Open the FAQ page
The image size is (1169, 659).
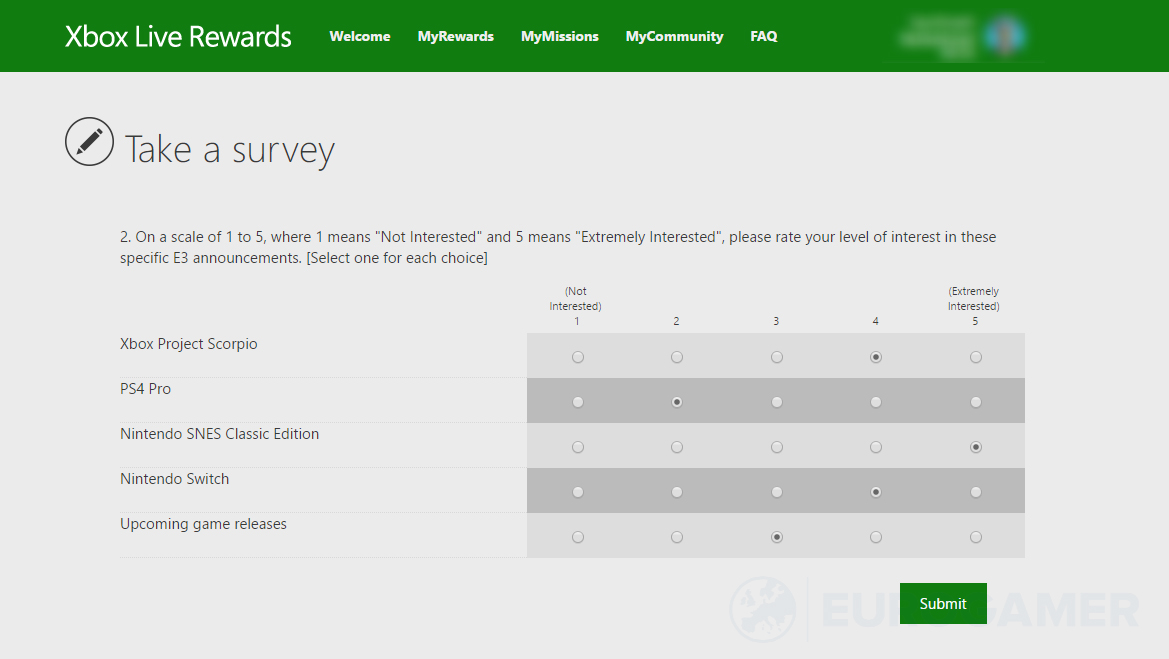tap(763, 37)
